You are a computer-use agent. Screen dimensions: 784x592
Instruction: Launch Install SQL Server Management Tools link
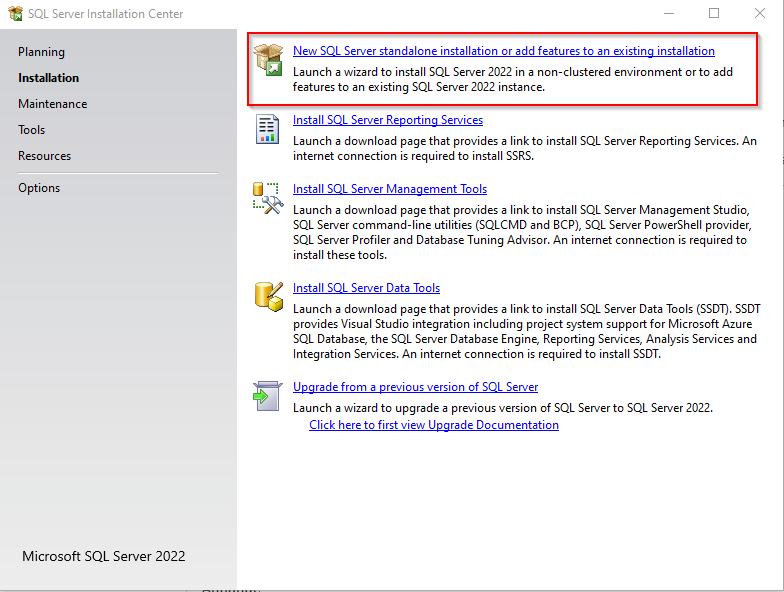click(389, 189)
